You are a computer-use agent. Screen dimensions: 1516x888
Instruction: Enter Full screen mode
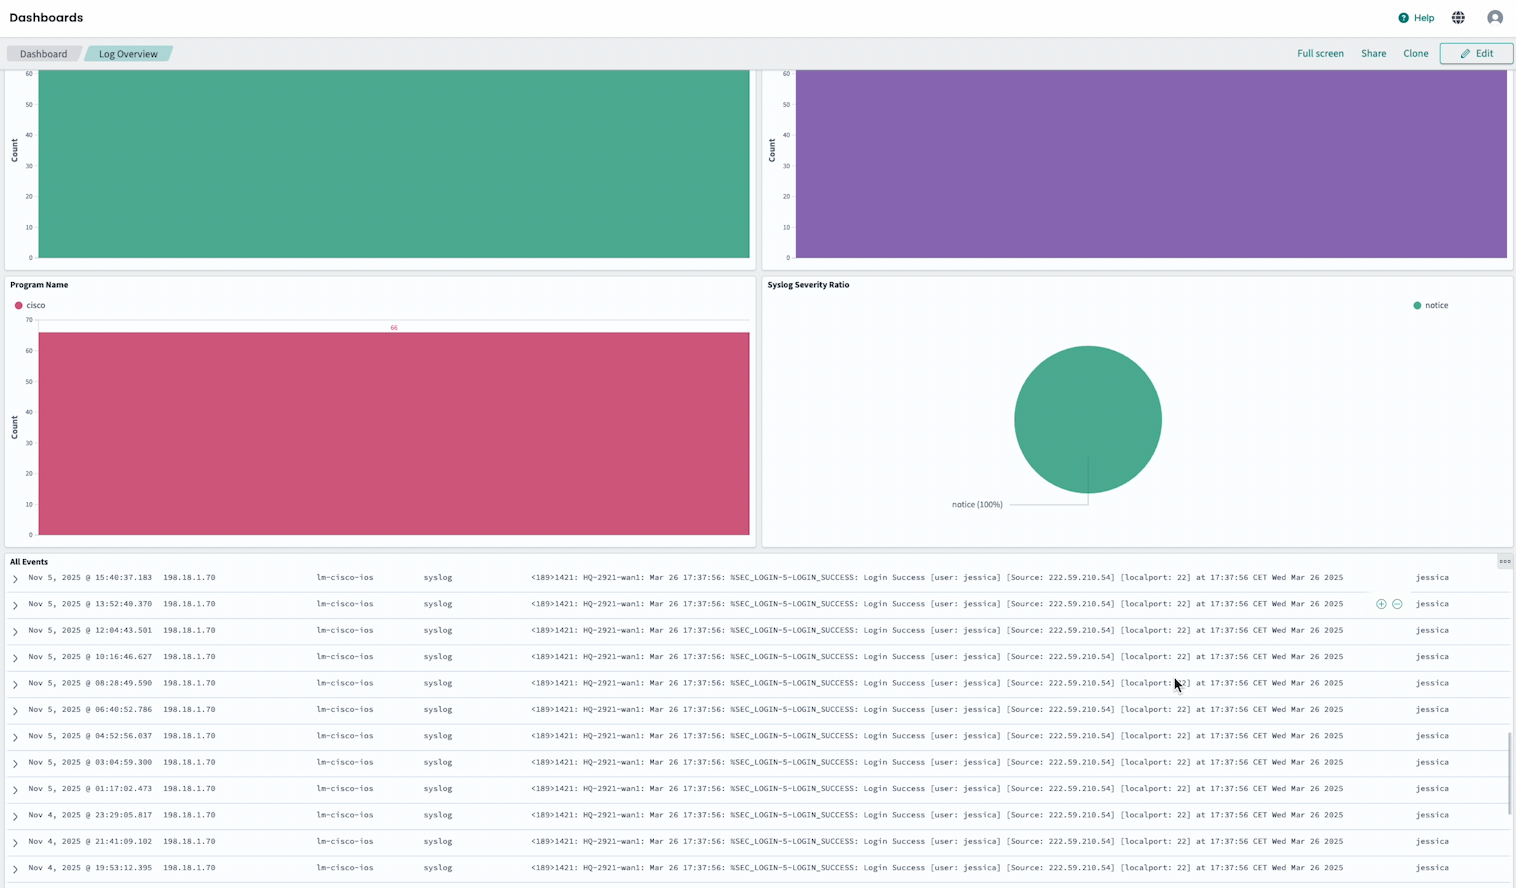pos(1320,54)
